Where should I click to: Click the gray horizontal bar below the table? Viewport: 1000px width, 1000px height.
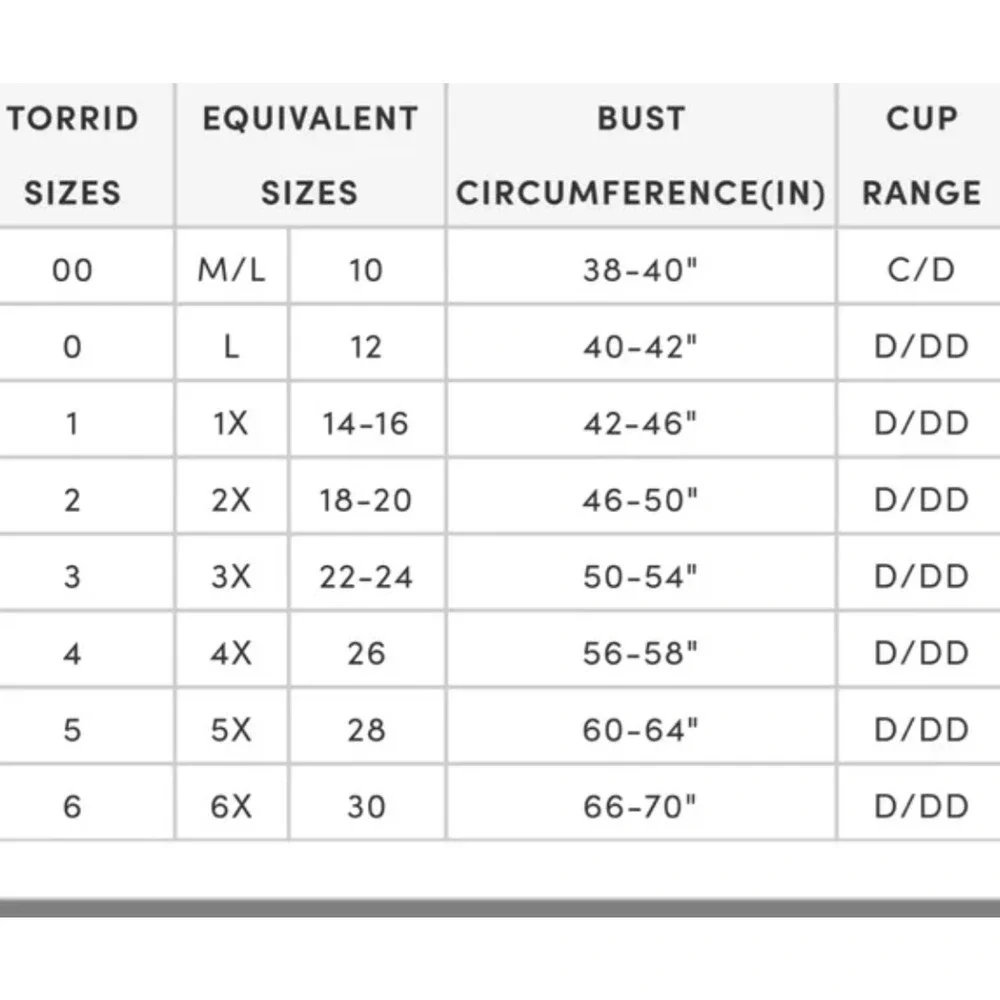500,908
